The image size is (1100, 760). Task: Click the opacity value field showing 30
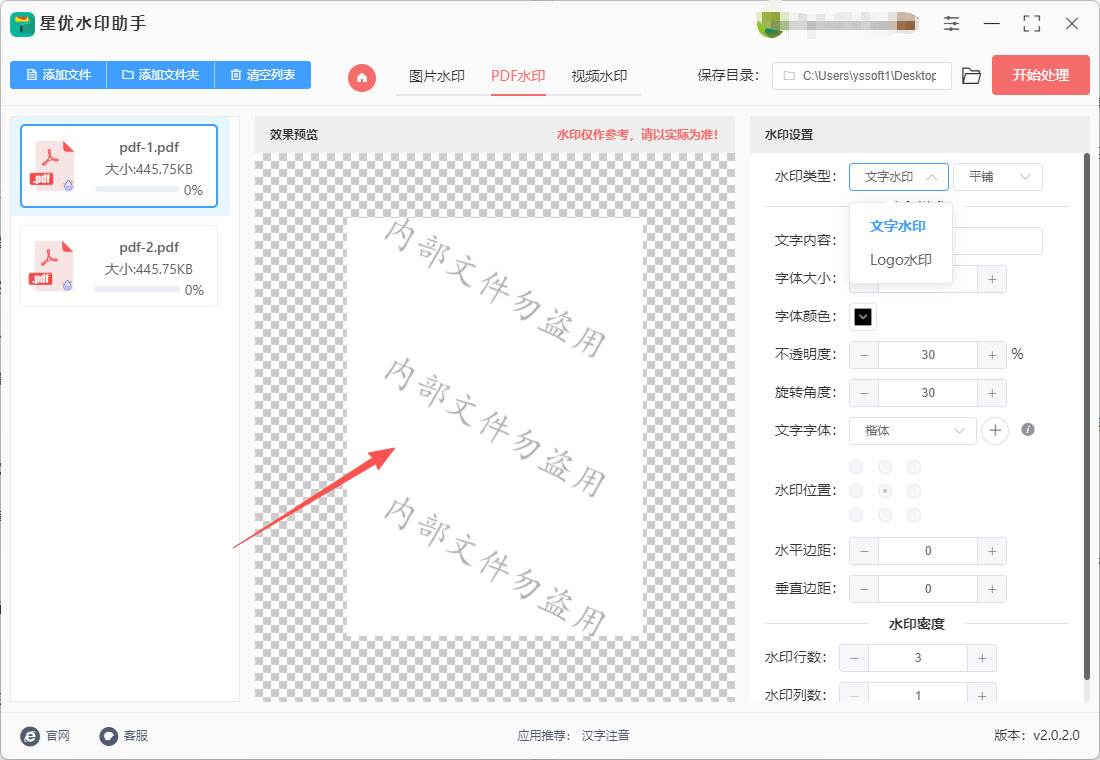pos(927,355)
